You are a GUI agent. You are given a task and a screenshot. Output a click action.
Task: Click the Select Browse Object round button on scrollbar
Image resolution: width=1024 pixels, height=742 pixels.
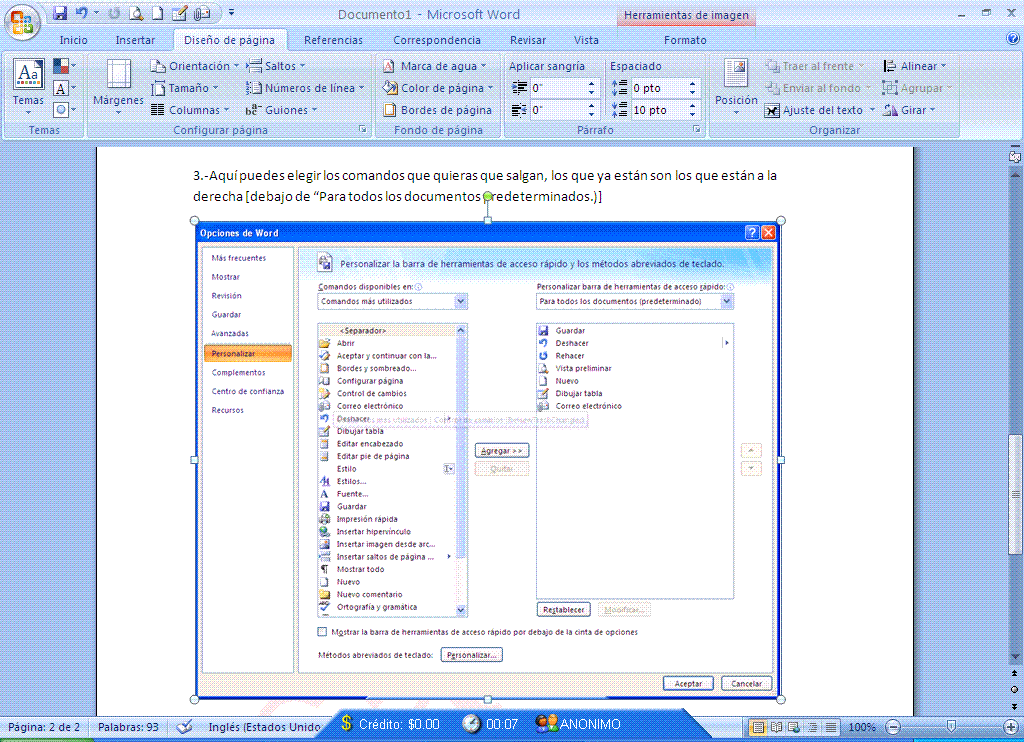[x=1014, y=689]
